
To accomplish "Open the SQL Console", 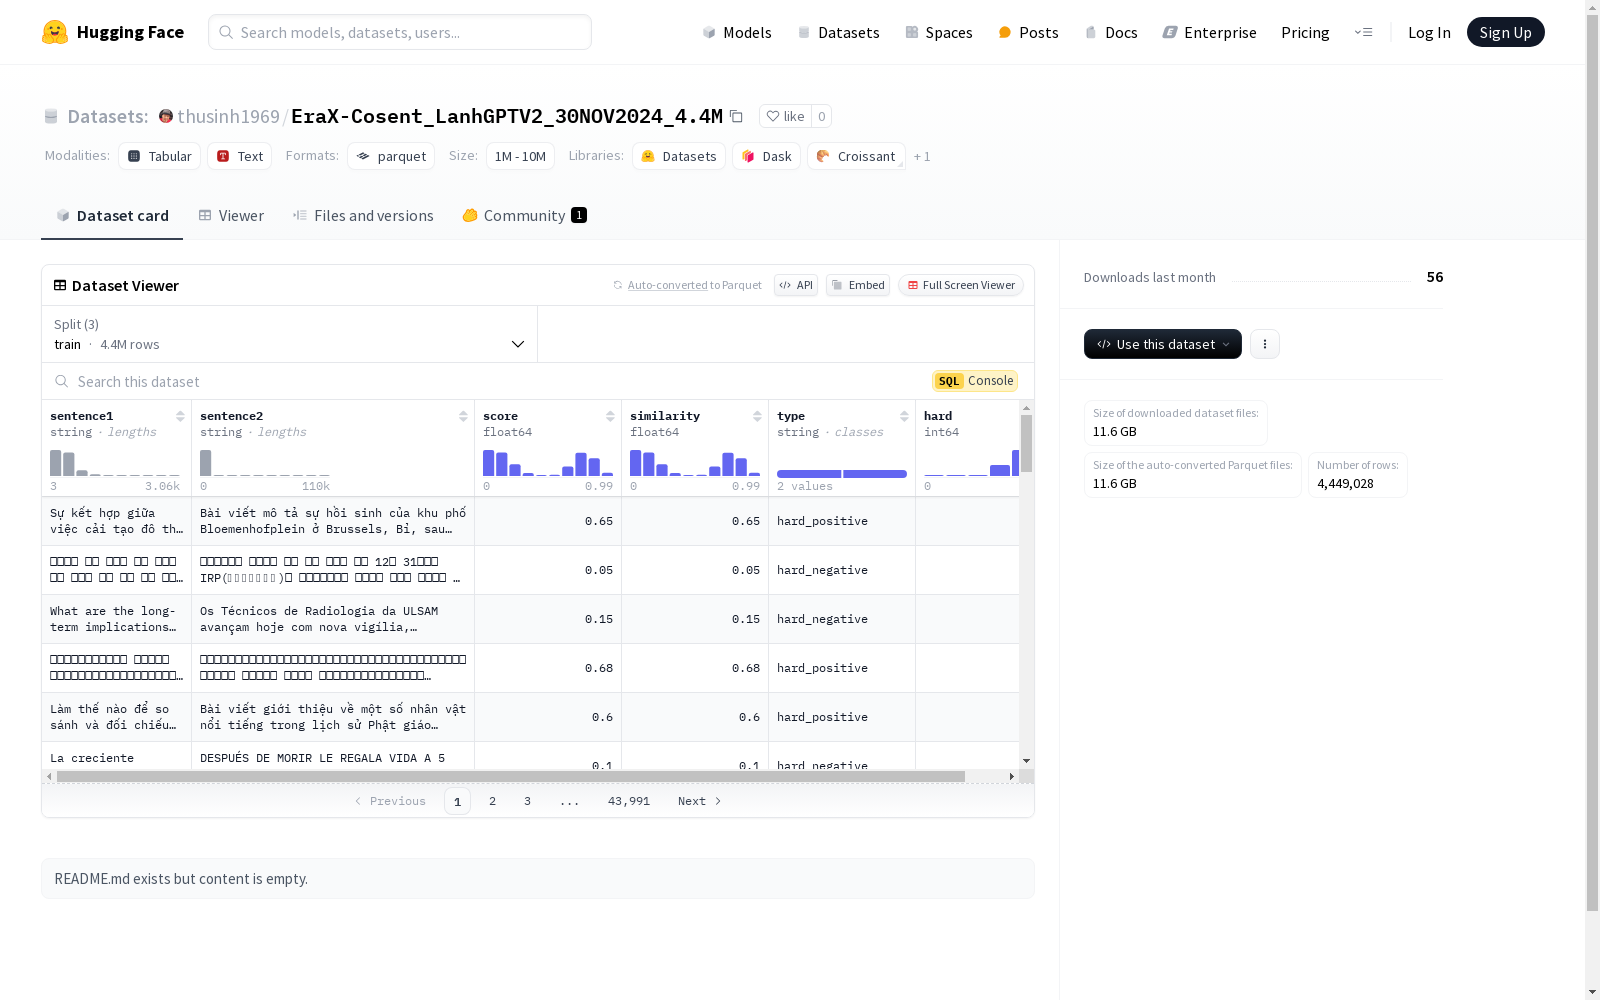I will [975, 381].
